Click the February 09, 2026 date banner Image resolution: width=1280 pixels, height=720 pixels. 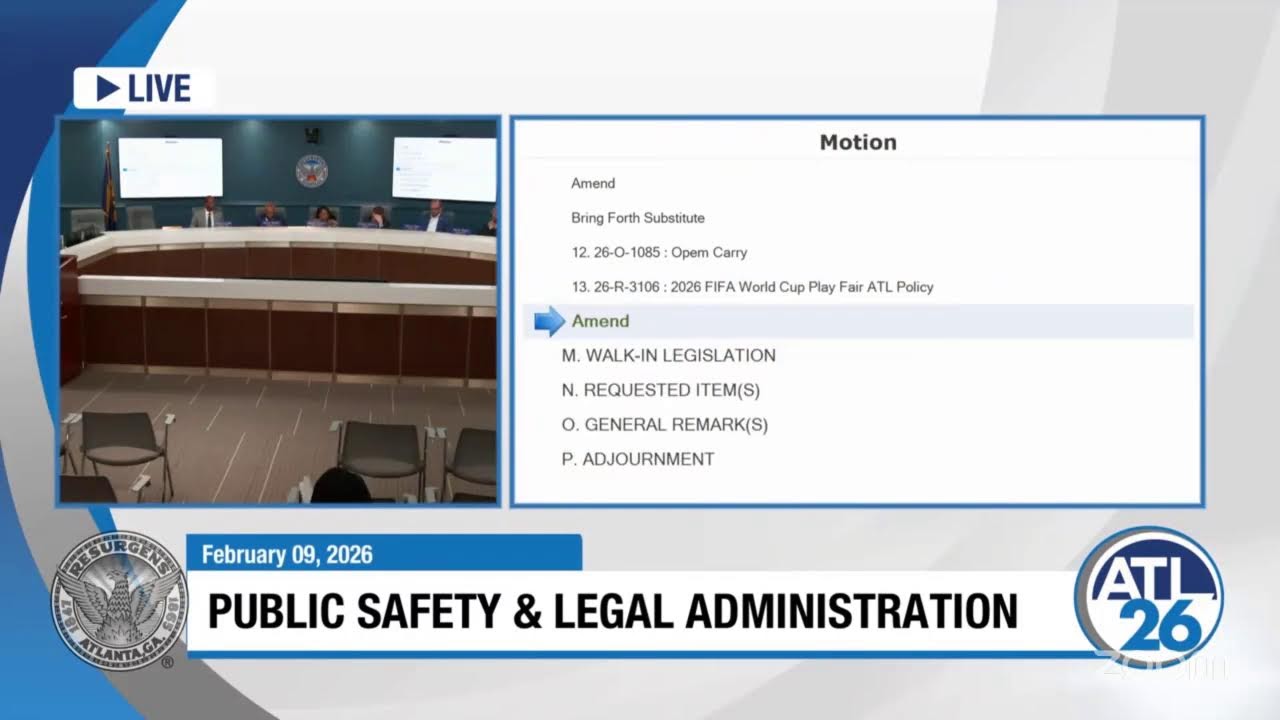384,554
